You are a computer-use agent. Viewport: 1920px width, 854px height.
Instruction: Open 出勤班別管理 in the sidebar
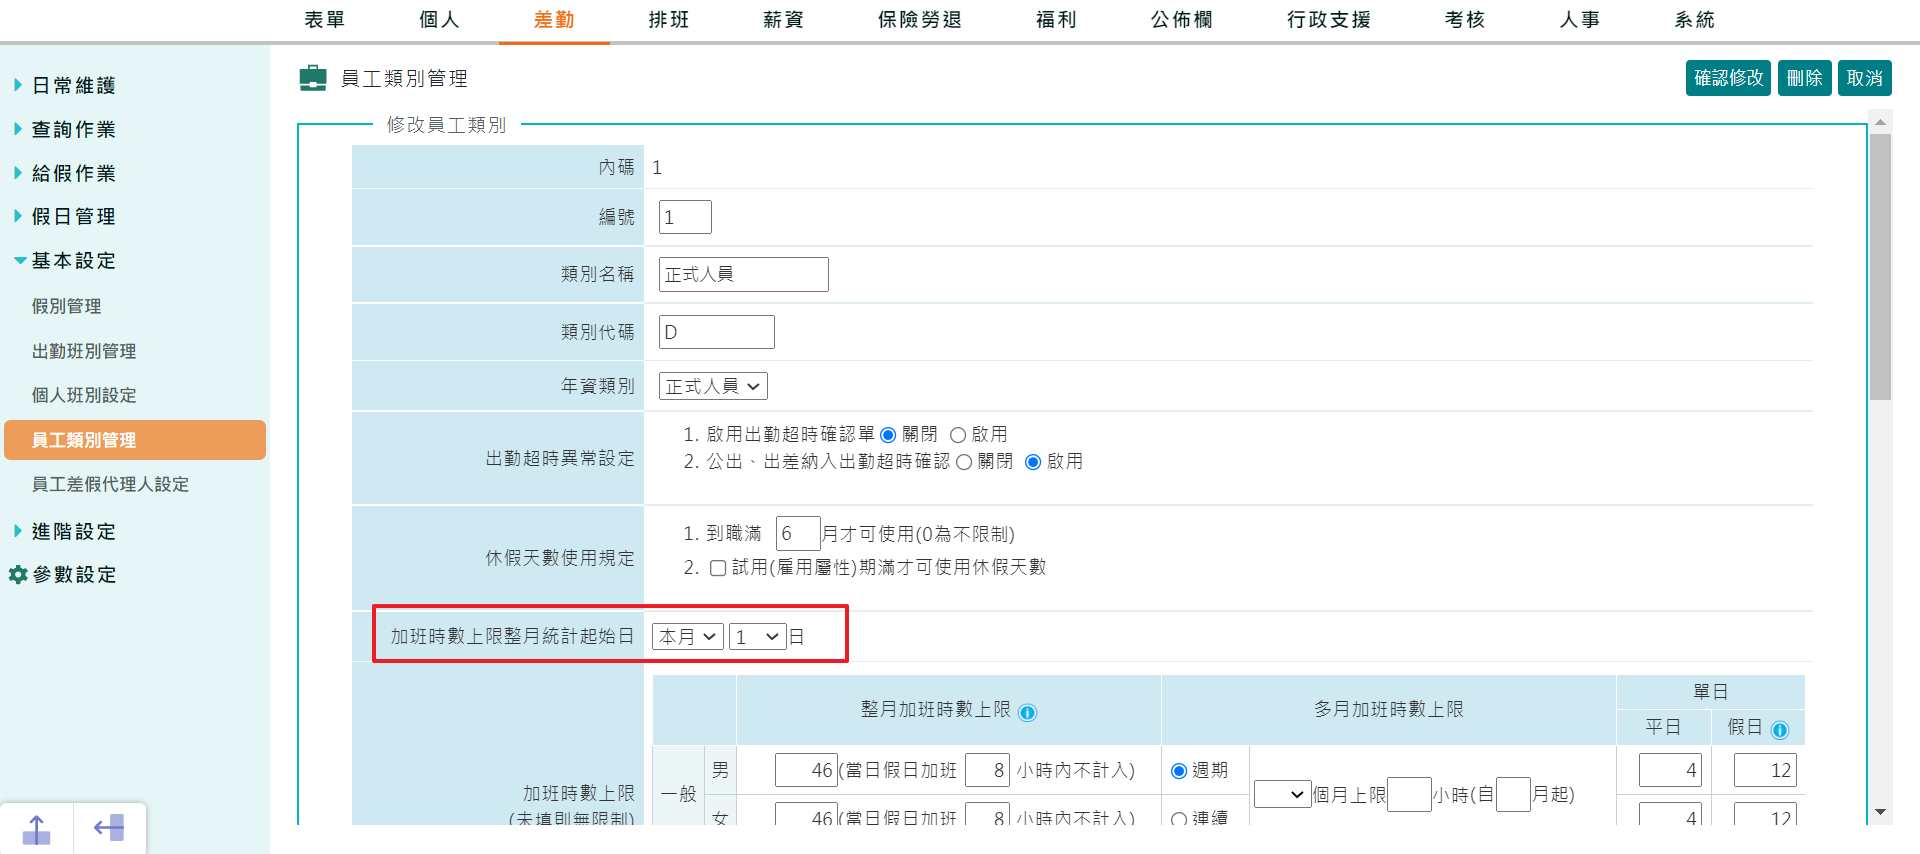point(84,351)
